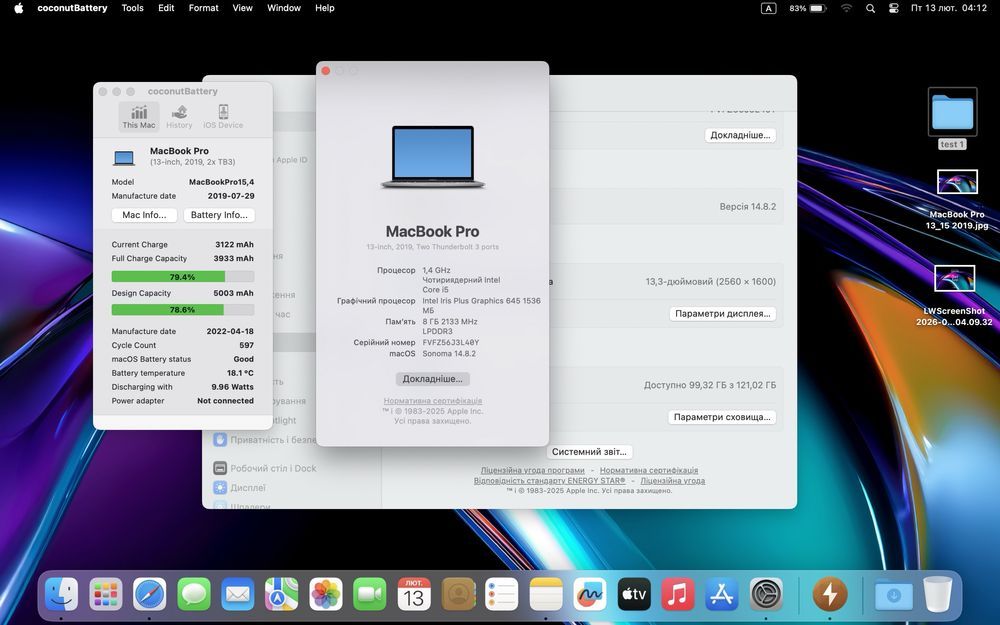Open Launchpad from the Dock
Image resolution: width=1000 pixels, height=625 pixels.
(105, 594)
